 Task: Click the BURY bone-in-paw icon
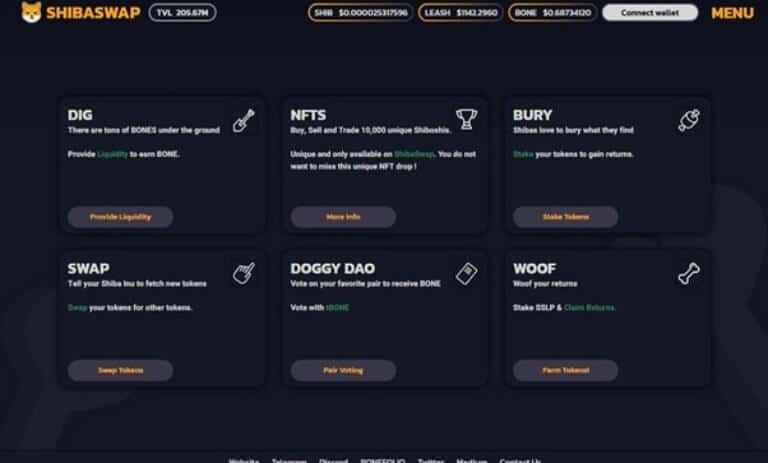689,121
